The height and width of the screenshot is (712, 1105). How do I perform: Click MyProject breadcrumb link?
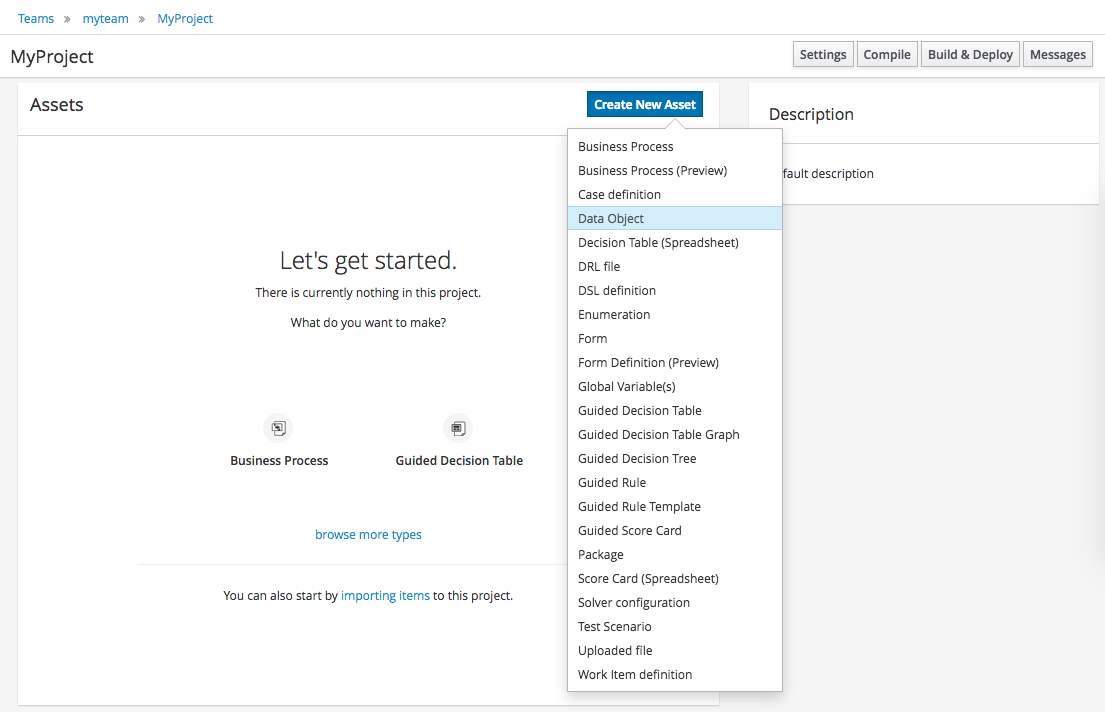185,18
